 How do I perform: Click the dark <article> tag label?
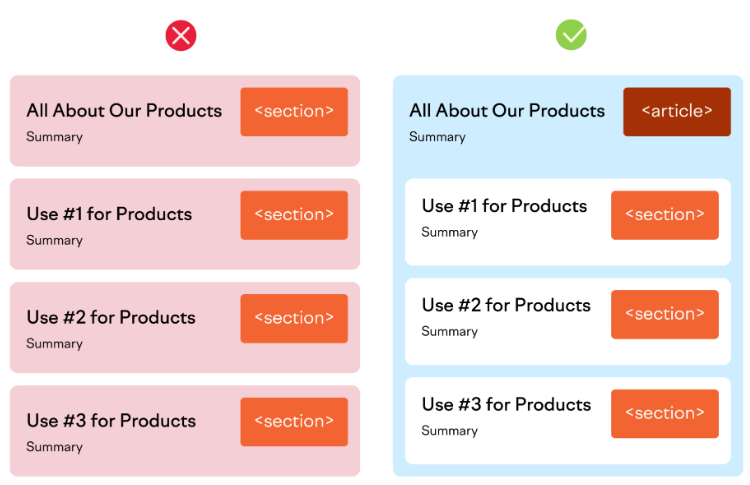point(677,111)
